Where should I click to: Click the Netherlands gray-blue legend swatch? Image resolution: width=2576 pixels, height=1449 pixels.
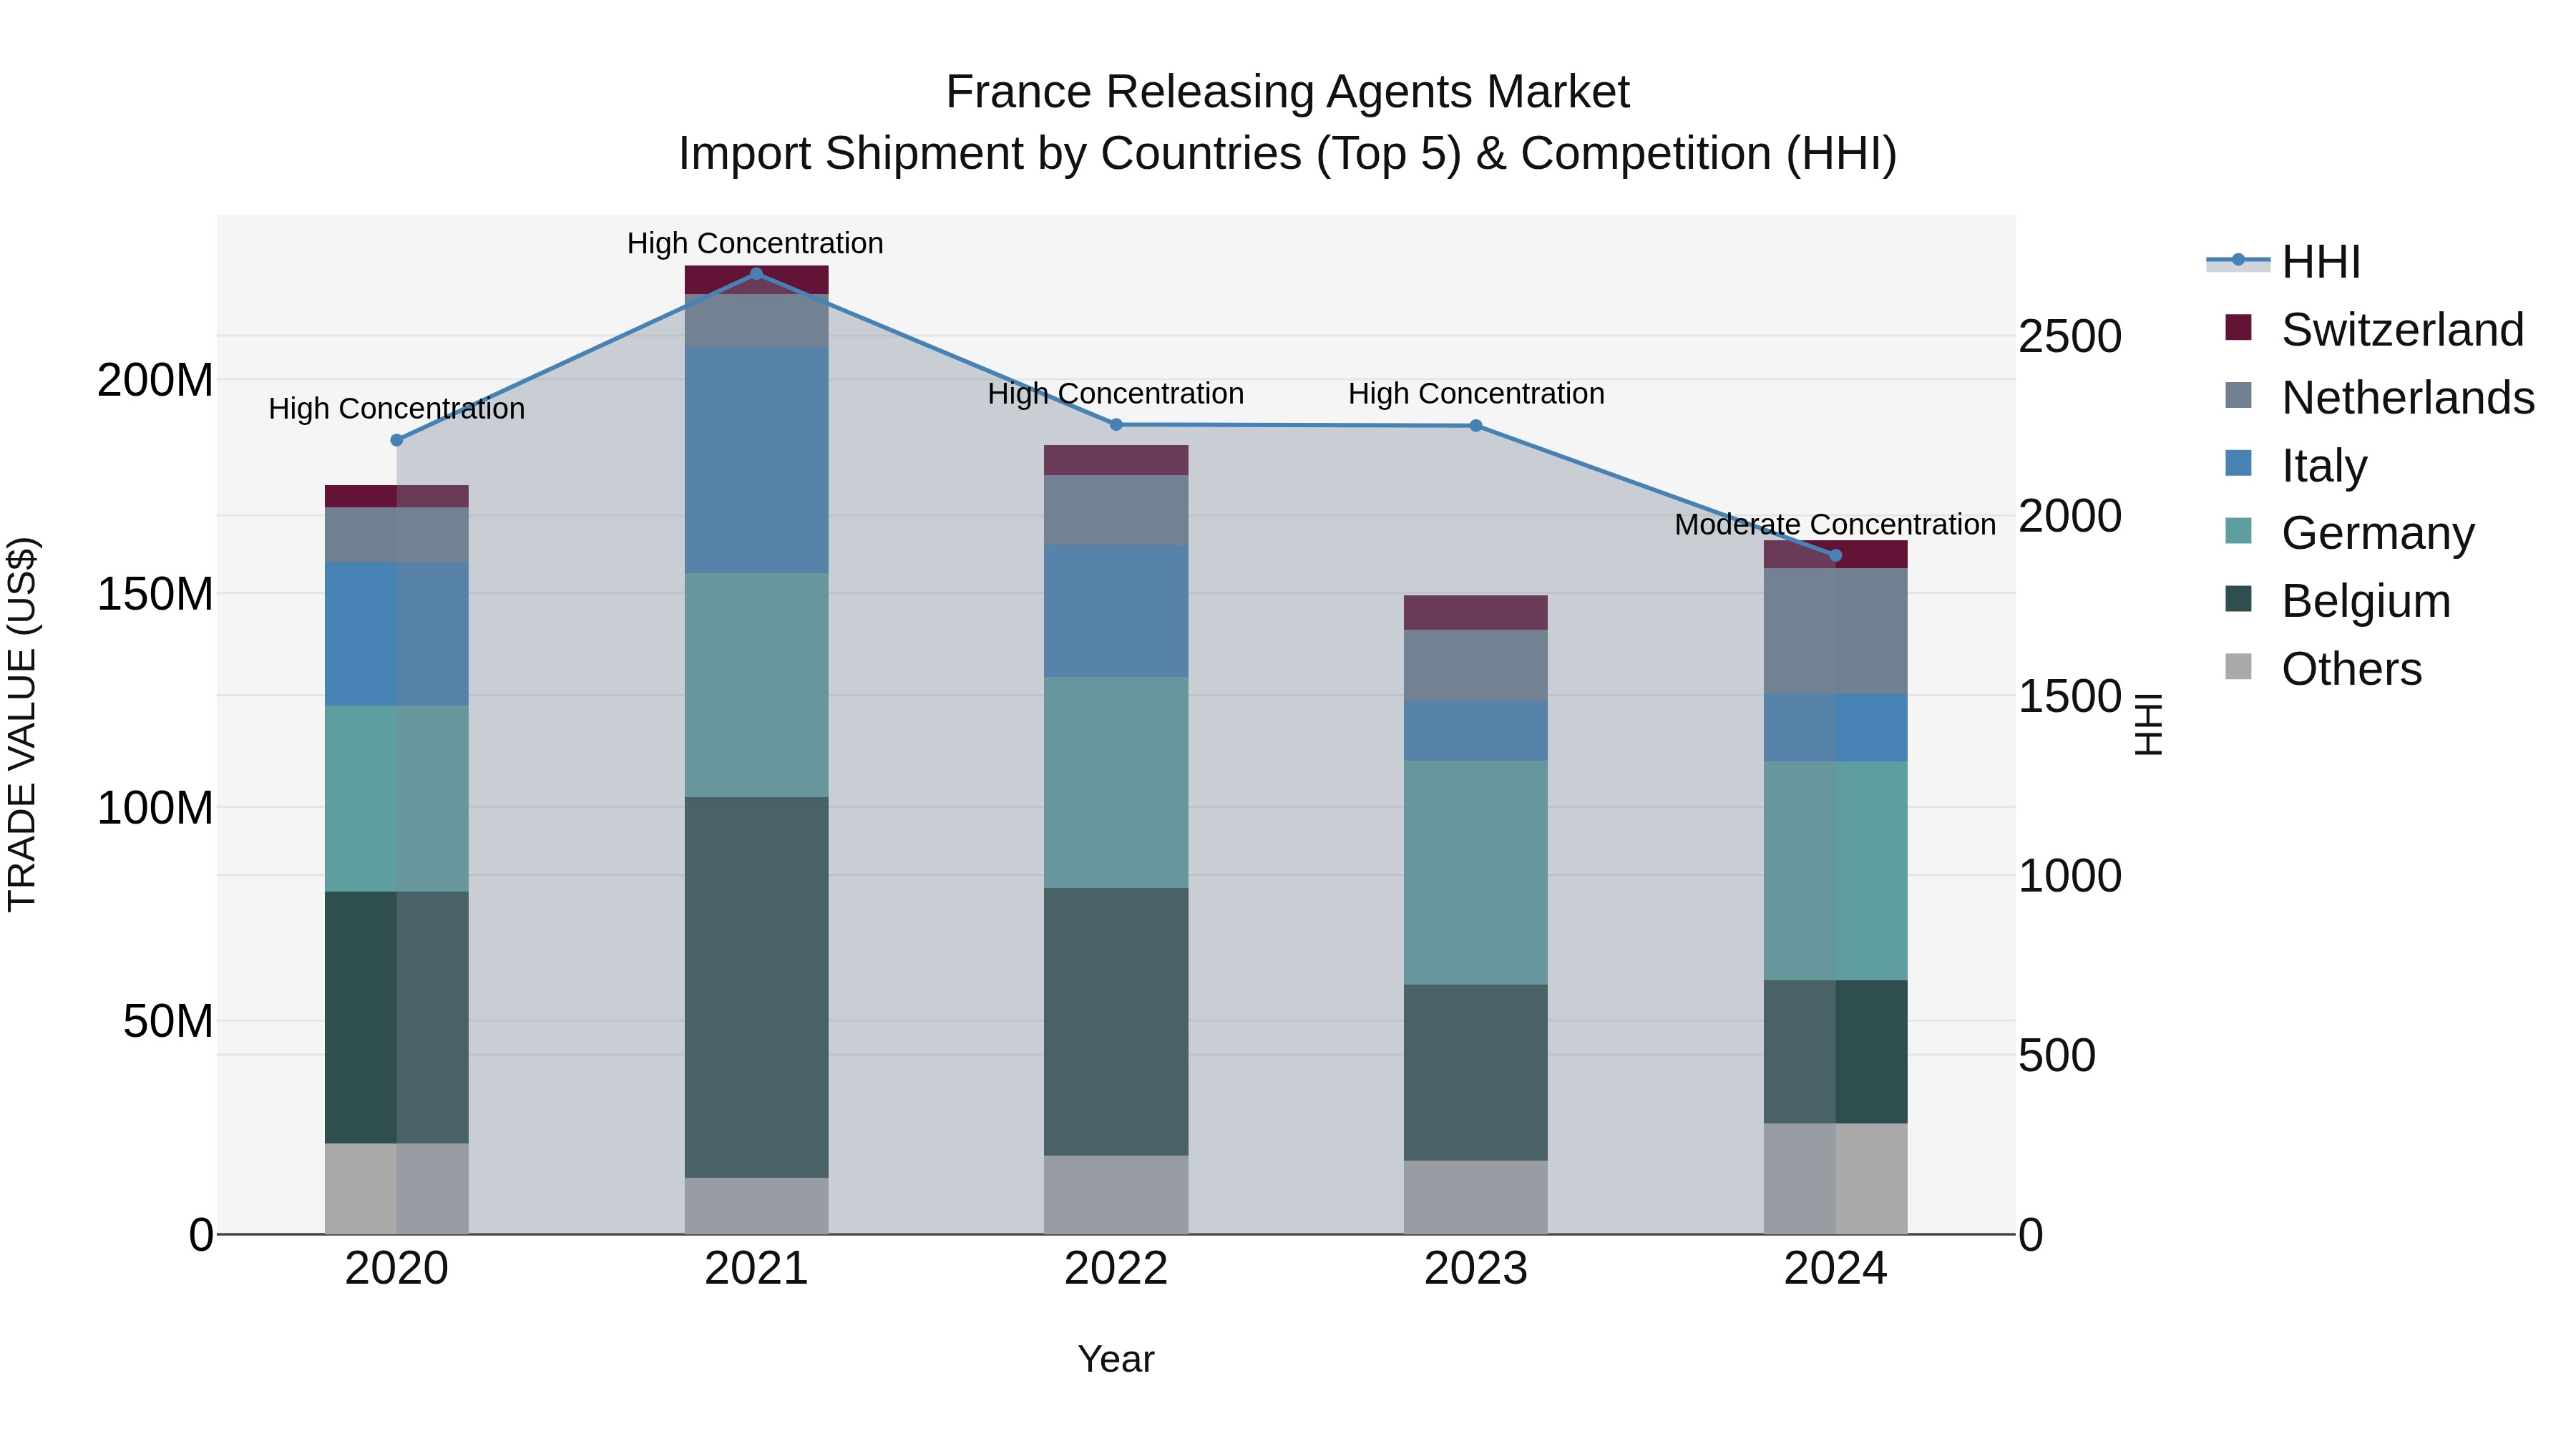click(x=2238, y=395)
